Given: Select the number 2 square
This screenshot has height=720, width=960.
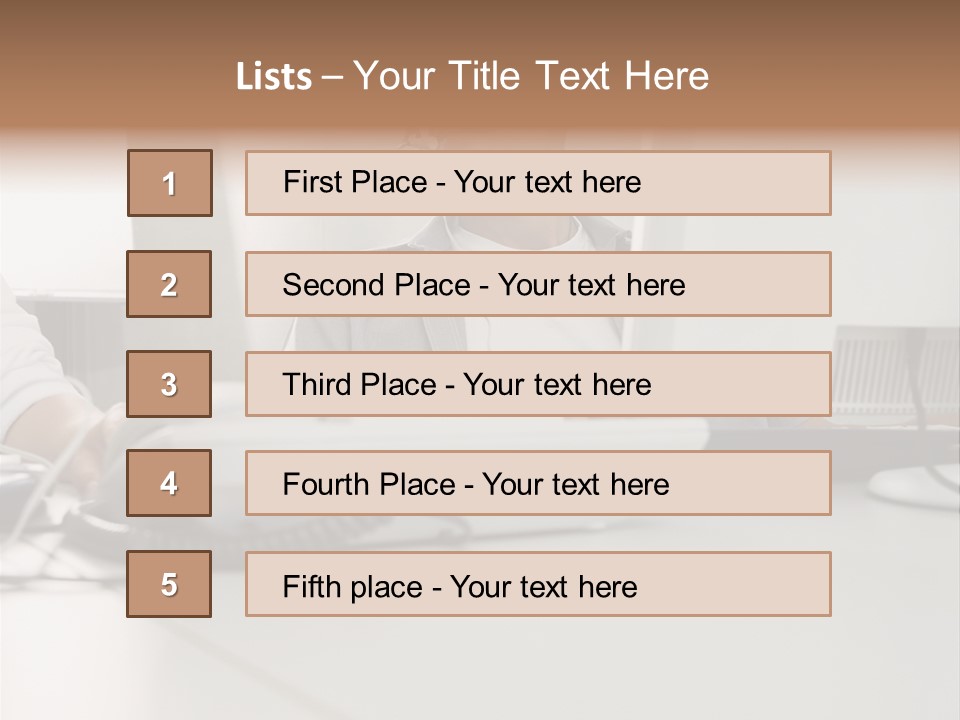Looking at the screenshot, I should 169,284.
